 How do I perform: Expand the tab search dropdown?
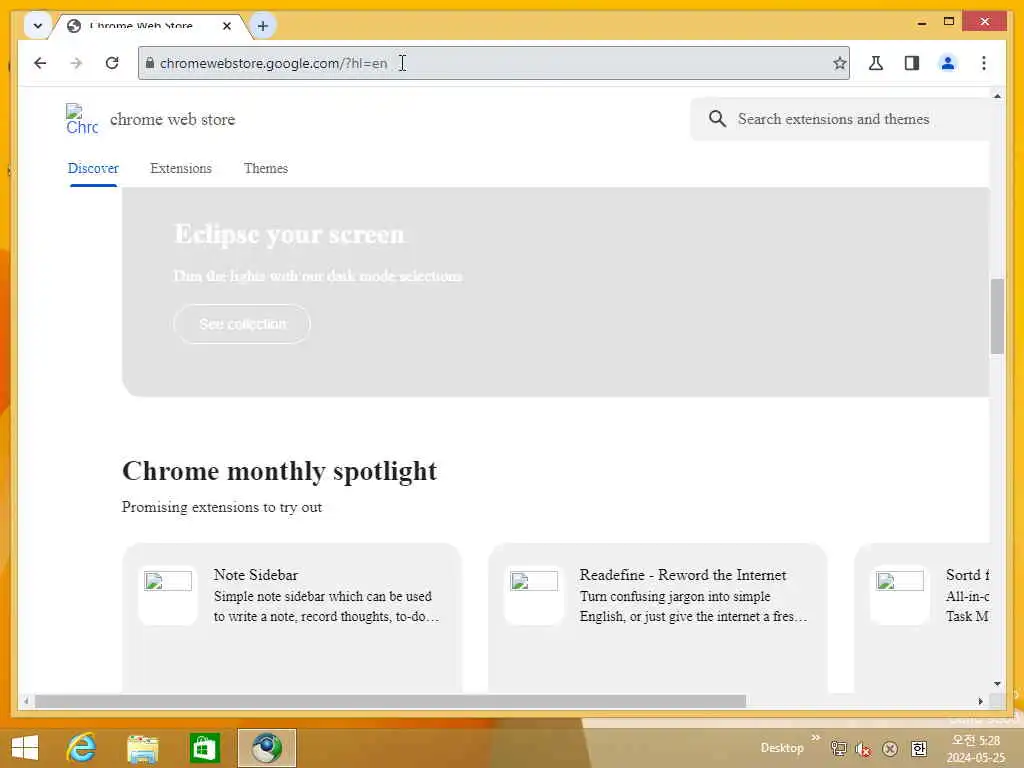coord(37,26)
